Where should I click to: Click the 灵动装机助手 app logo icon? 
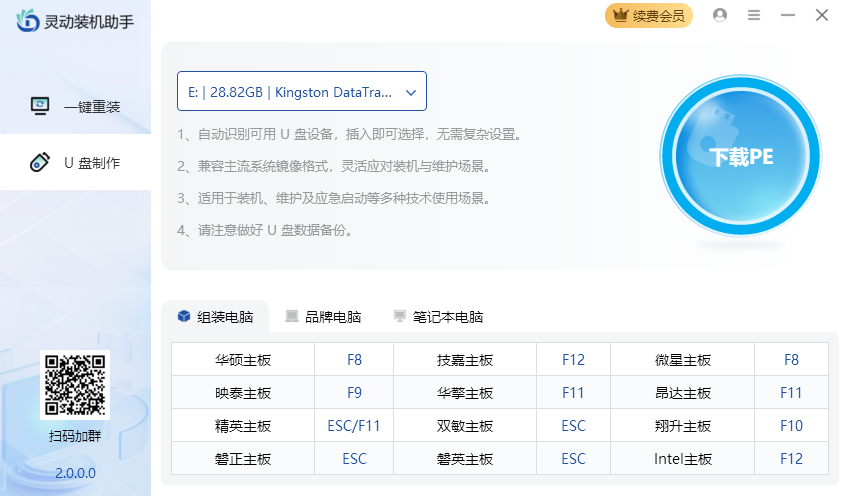(x=27, y=20)
